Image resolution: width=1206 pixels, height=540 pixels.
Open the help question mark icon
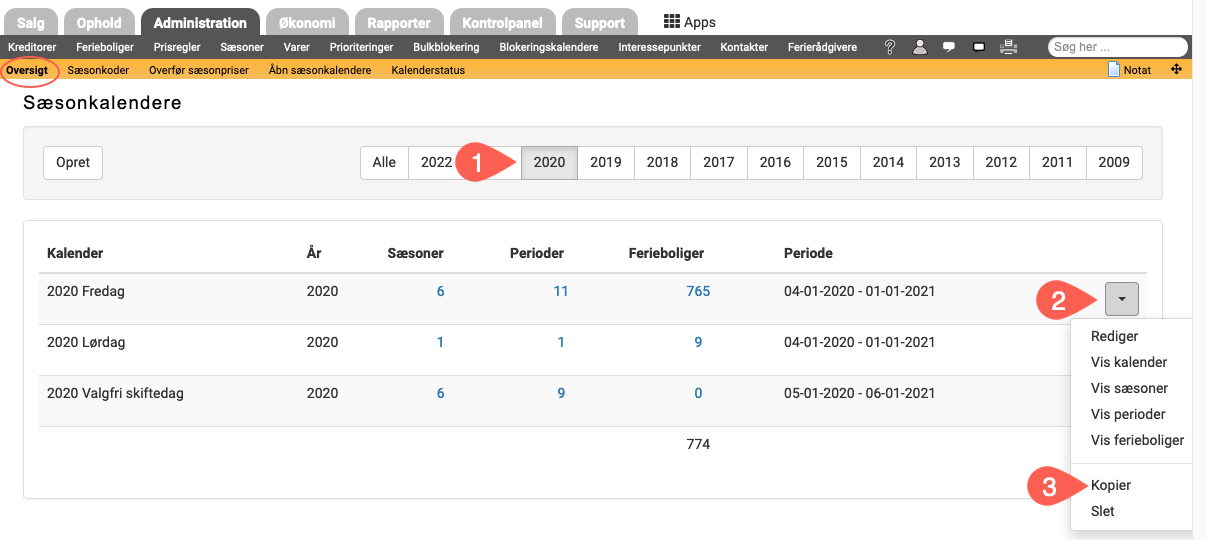pyautogui.click(x=890, y=47)
